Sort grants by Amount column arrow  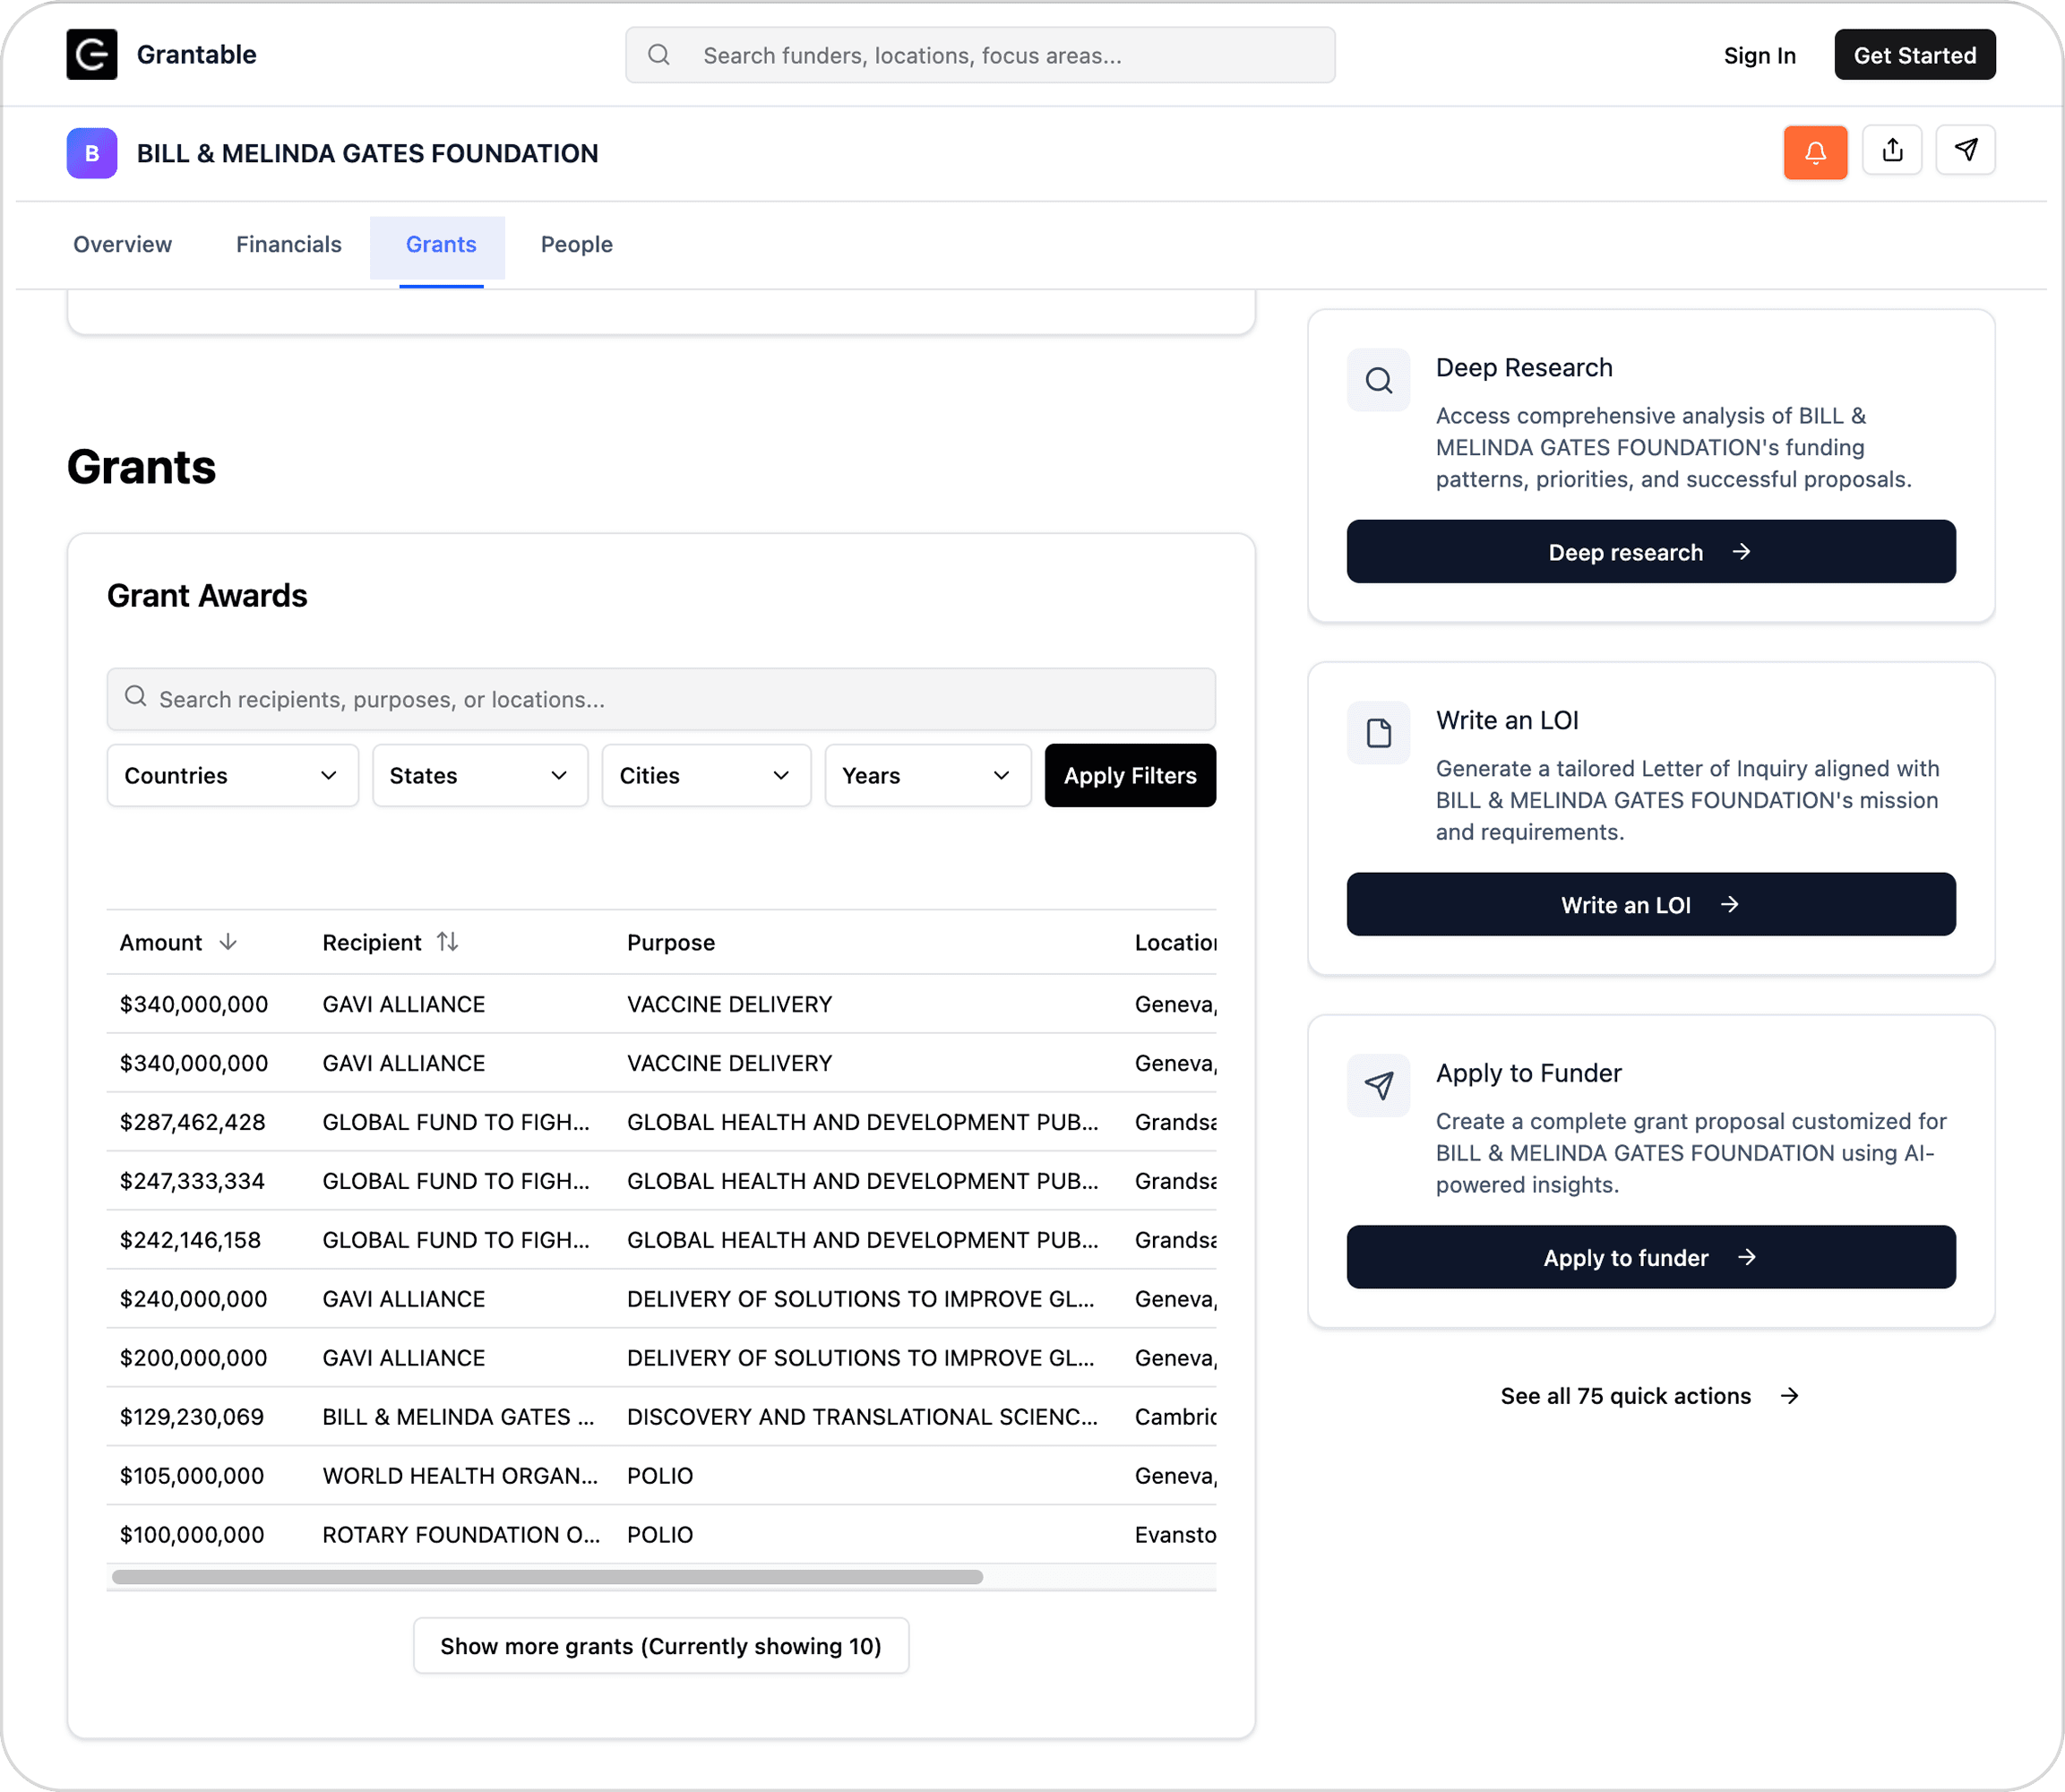coord(228,942)
